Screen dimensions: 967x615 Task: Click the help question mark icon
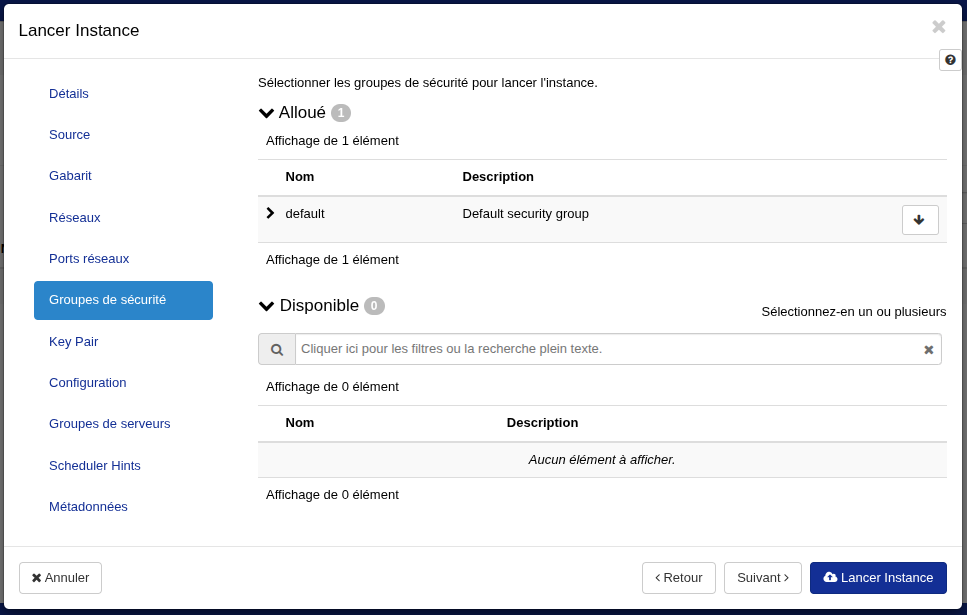[x=950, y=60]
